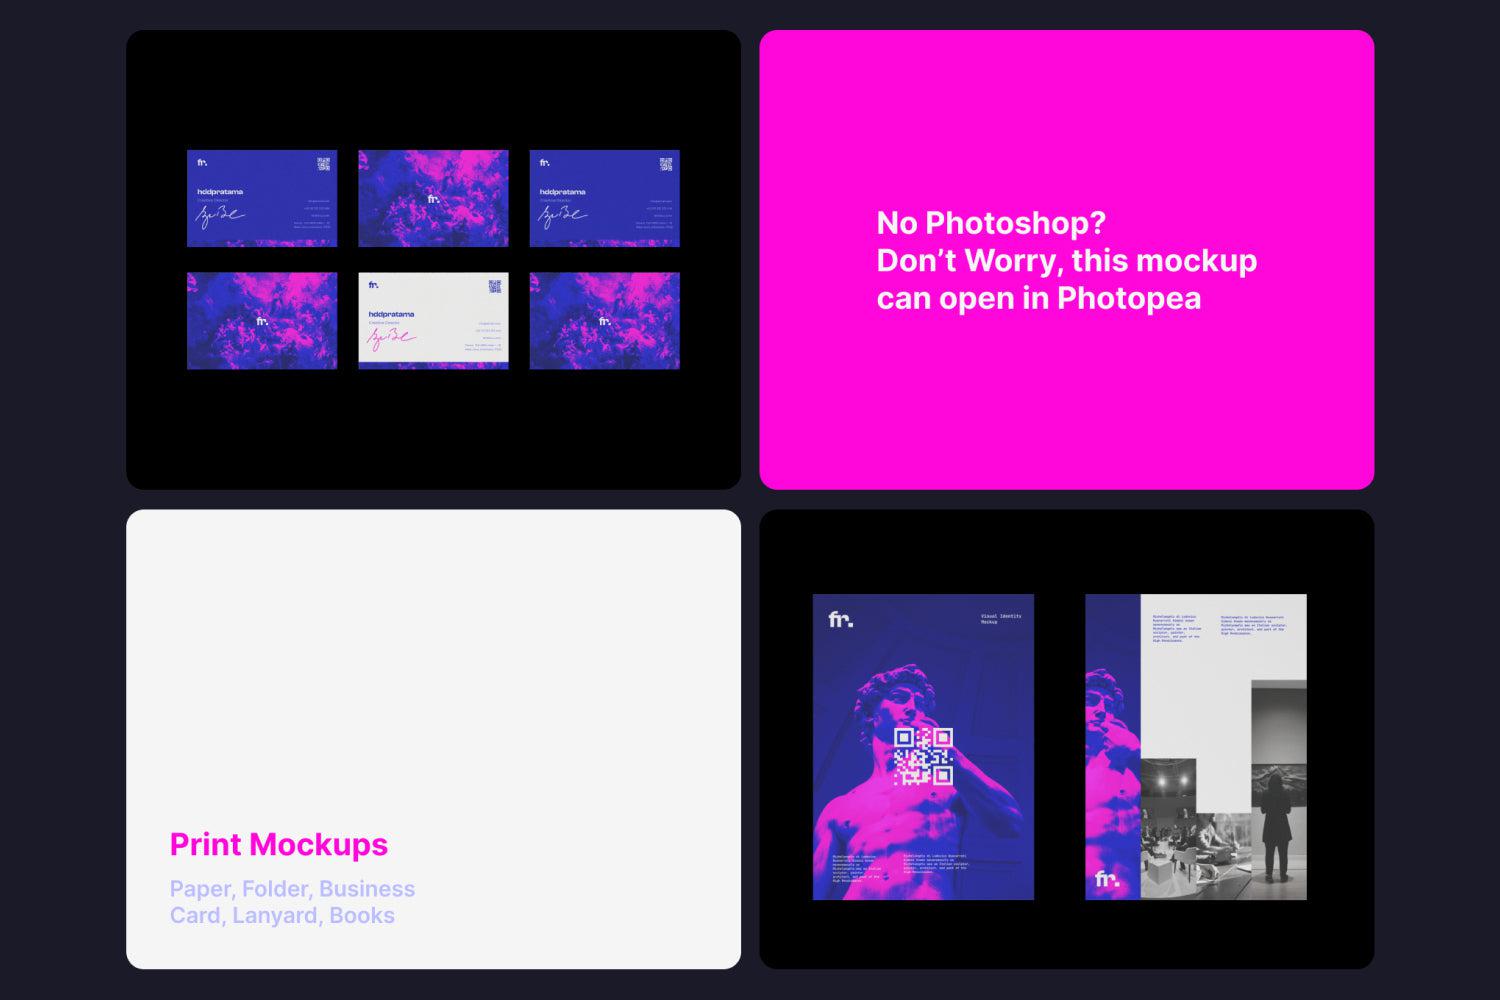Click the Paper, Folder, Business Card subtitle text
Image resolution: width=1500 pixels, height=1000 pixels.
click(292, 900)
